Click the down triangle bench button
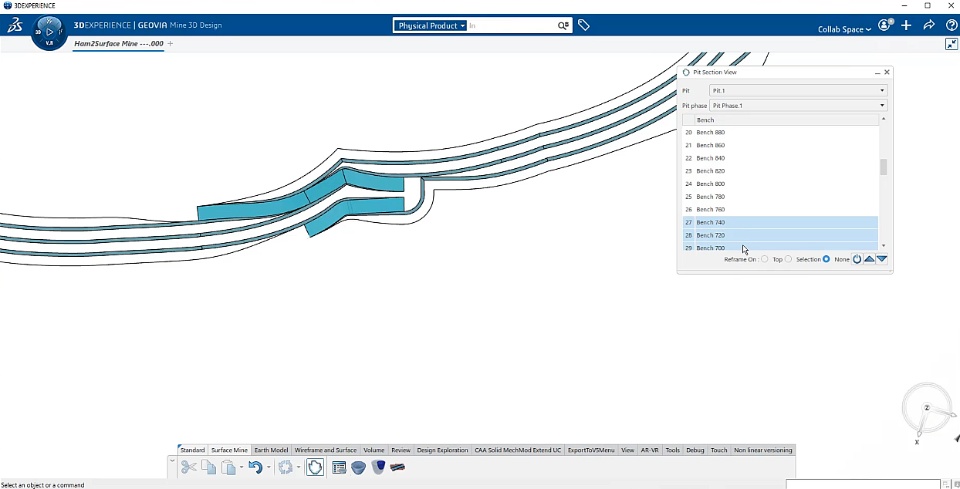 (x=882, y=259)
